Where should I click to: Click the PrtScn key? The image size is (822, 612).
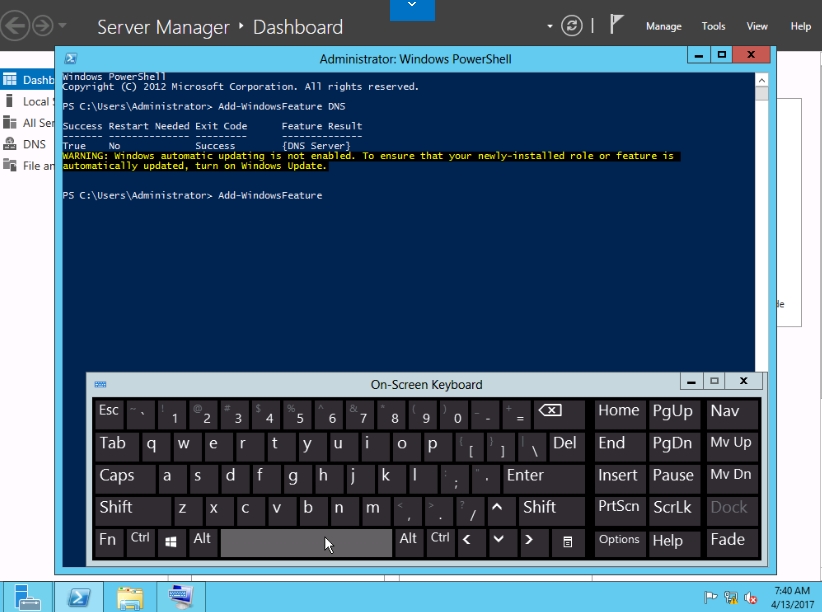(x=620, y=510)
